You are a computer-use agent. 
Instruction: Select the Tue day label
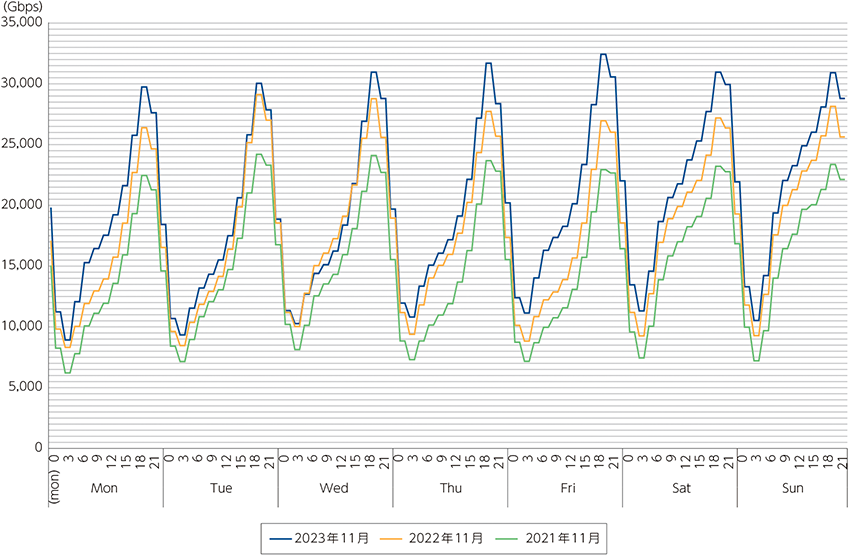221,489
